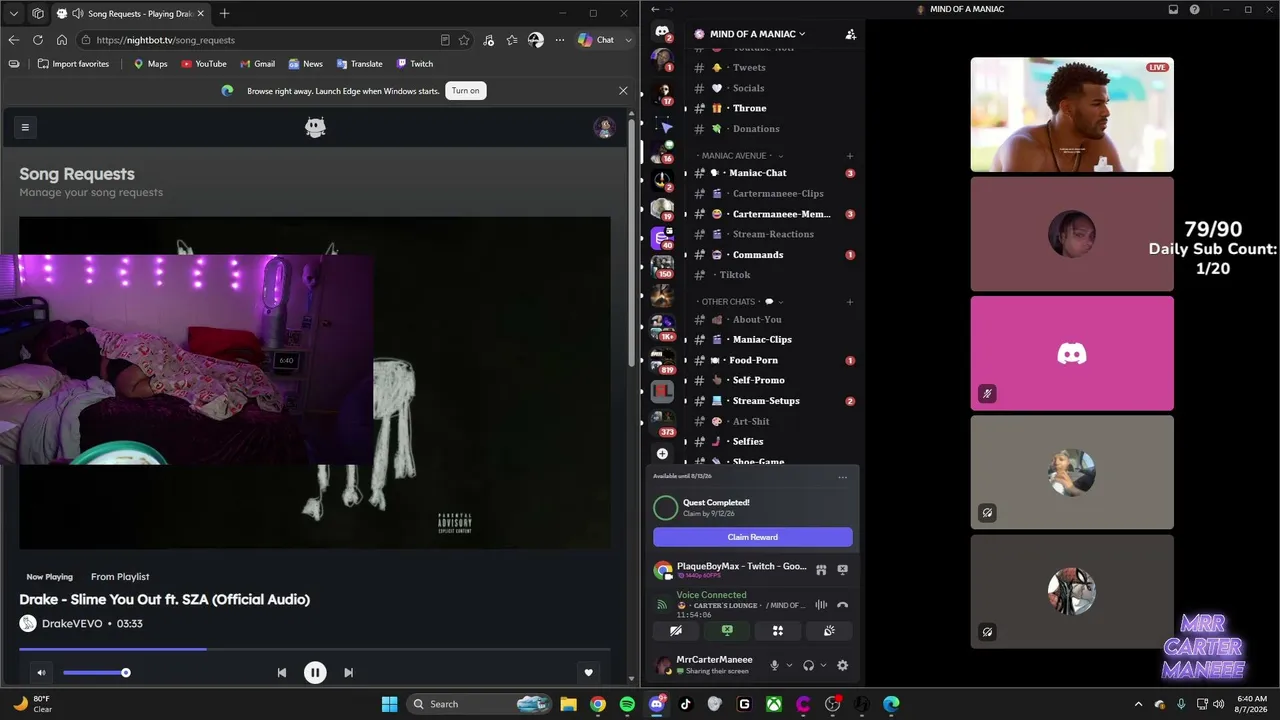Seek in the song progress bar
Viewport: 1280px width, 720px height.
314,649
